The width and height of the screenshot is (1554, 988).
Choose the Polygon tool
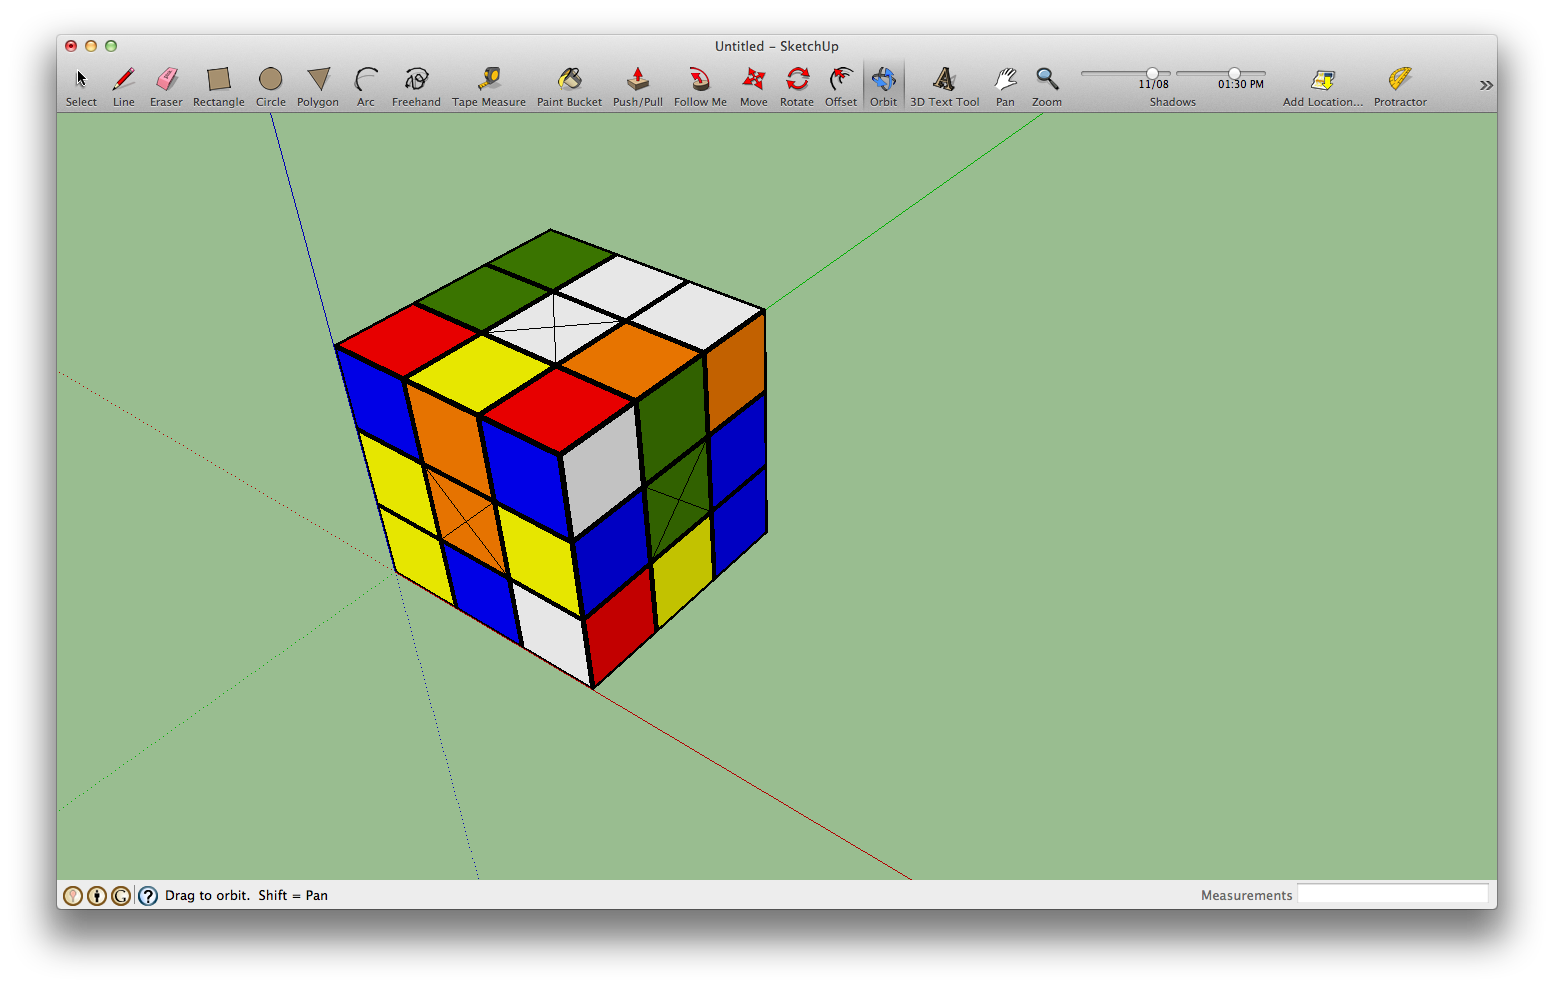(x=318, y=86)
